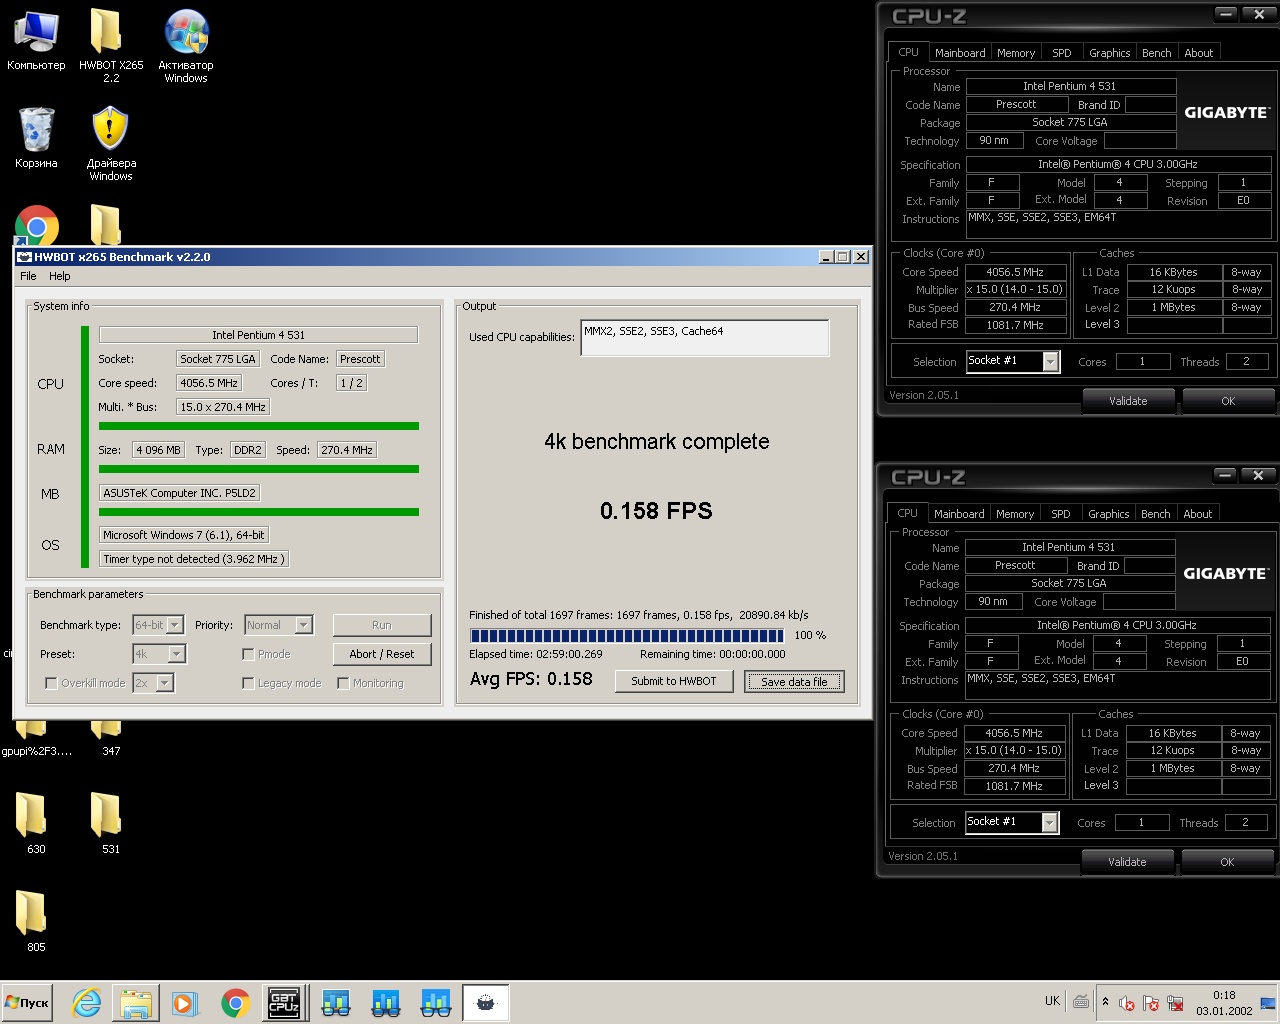The width and height of the screenshot is (1280, 1024).
Task: Open the Компьютер desktop icon
Action: point(36,41)
